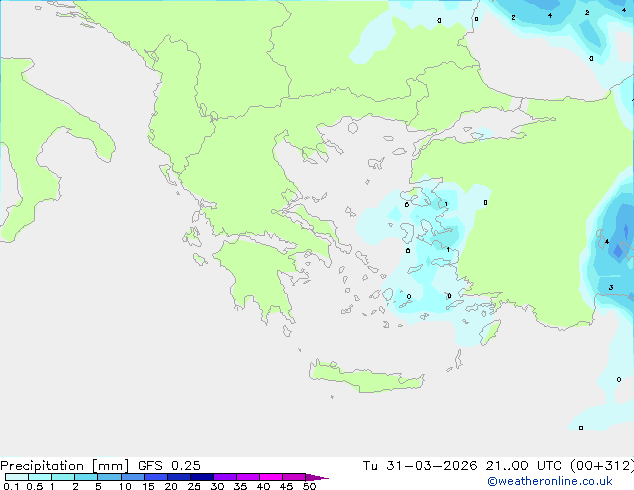Choose the magenta 40–45 mm legend swatch
Screen dimensions: 634x490
271,477
